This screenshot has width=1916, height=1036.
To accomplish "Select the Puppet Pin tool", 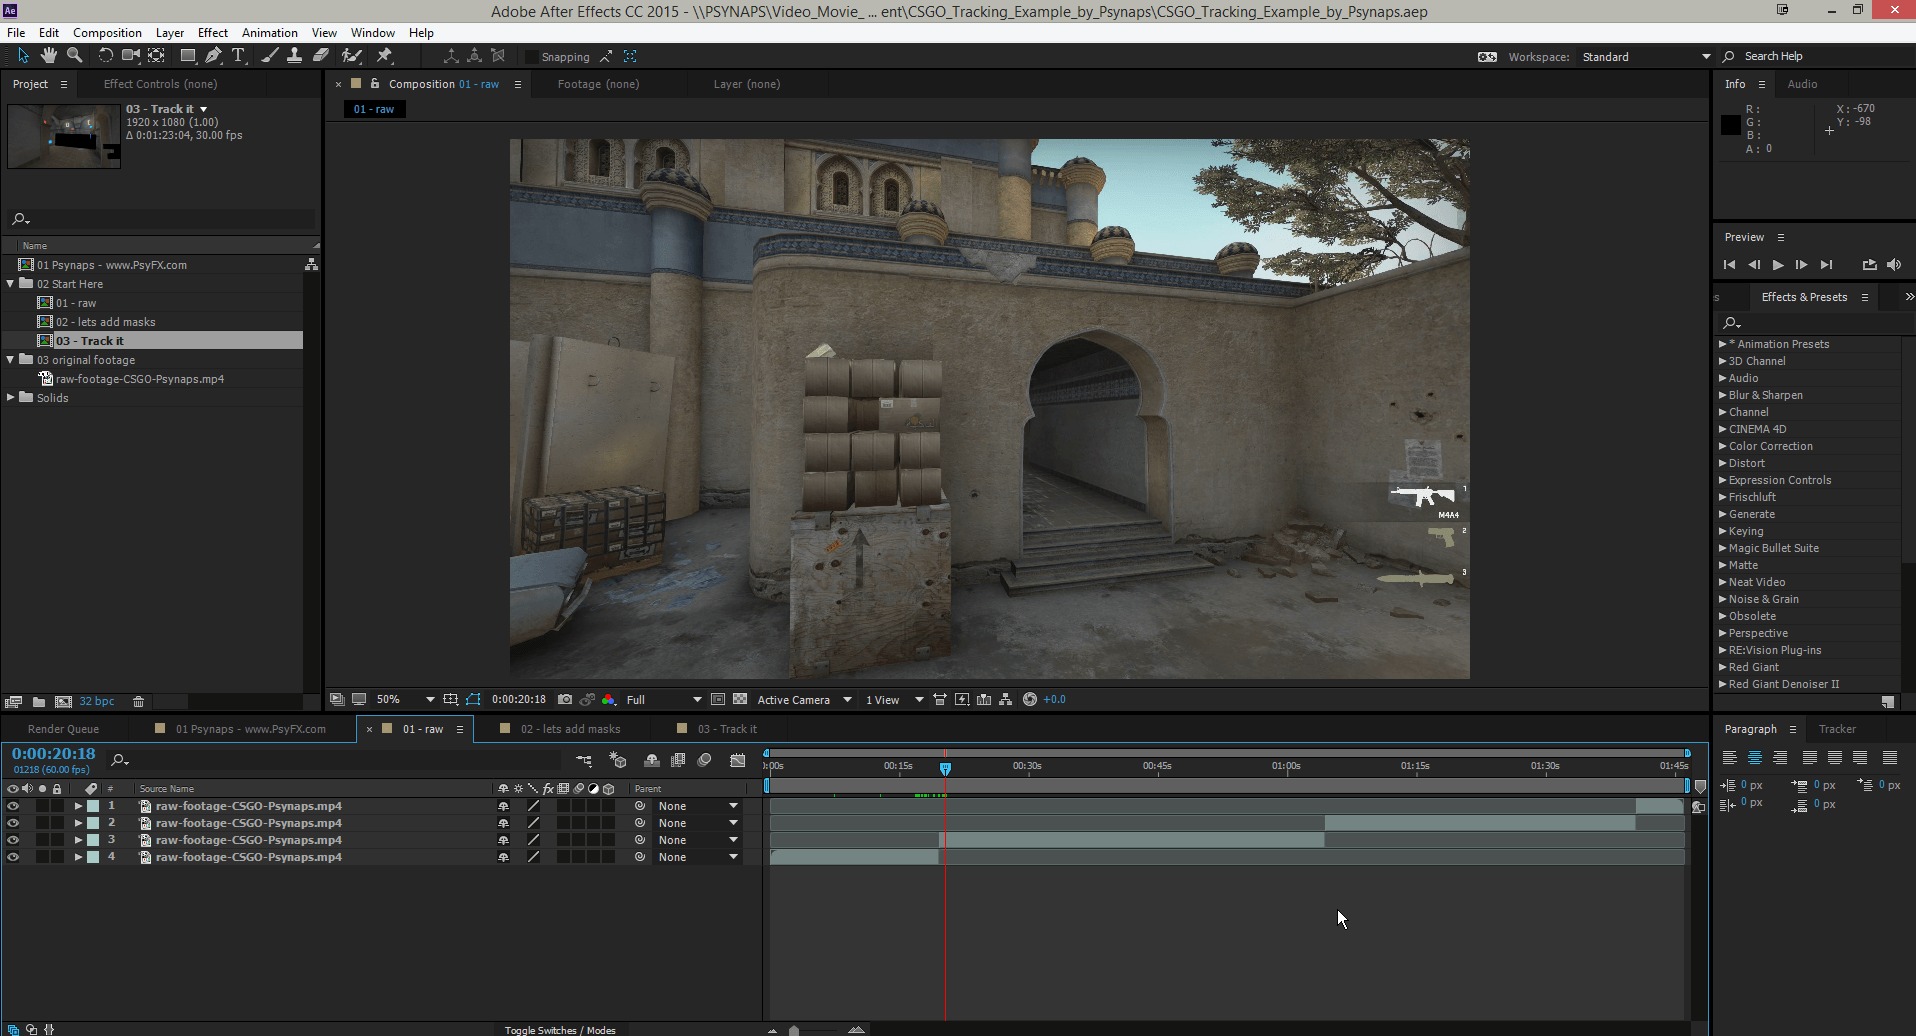I will pyautogui.click(x=384, y=56).
